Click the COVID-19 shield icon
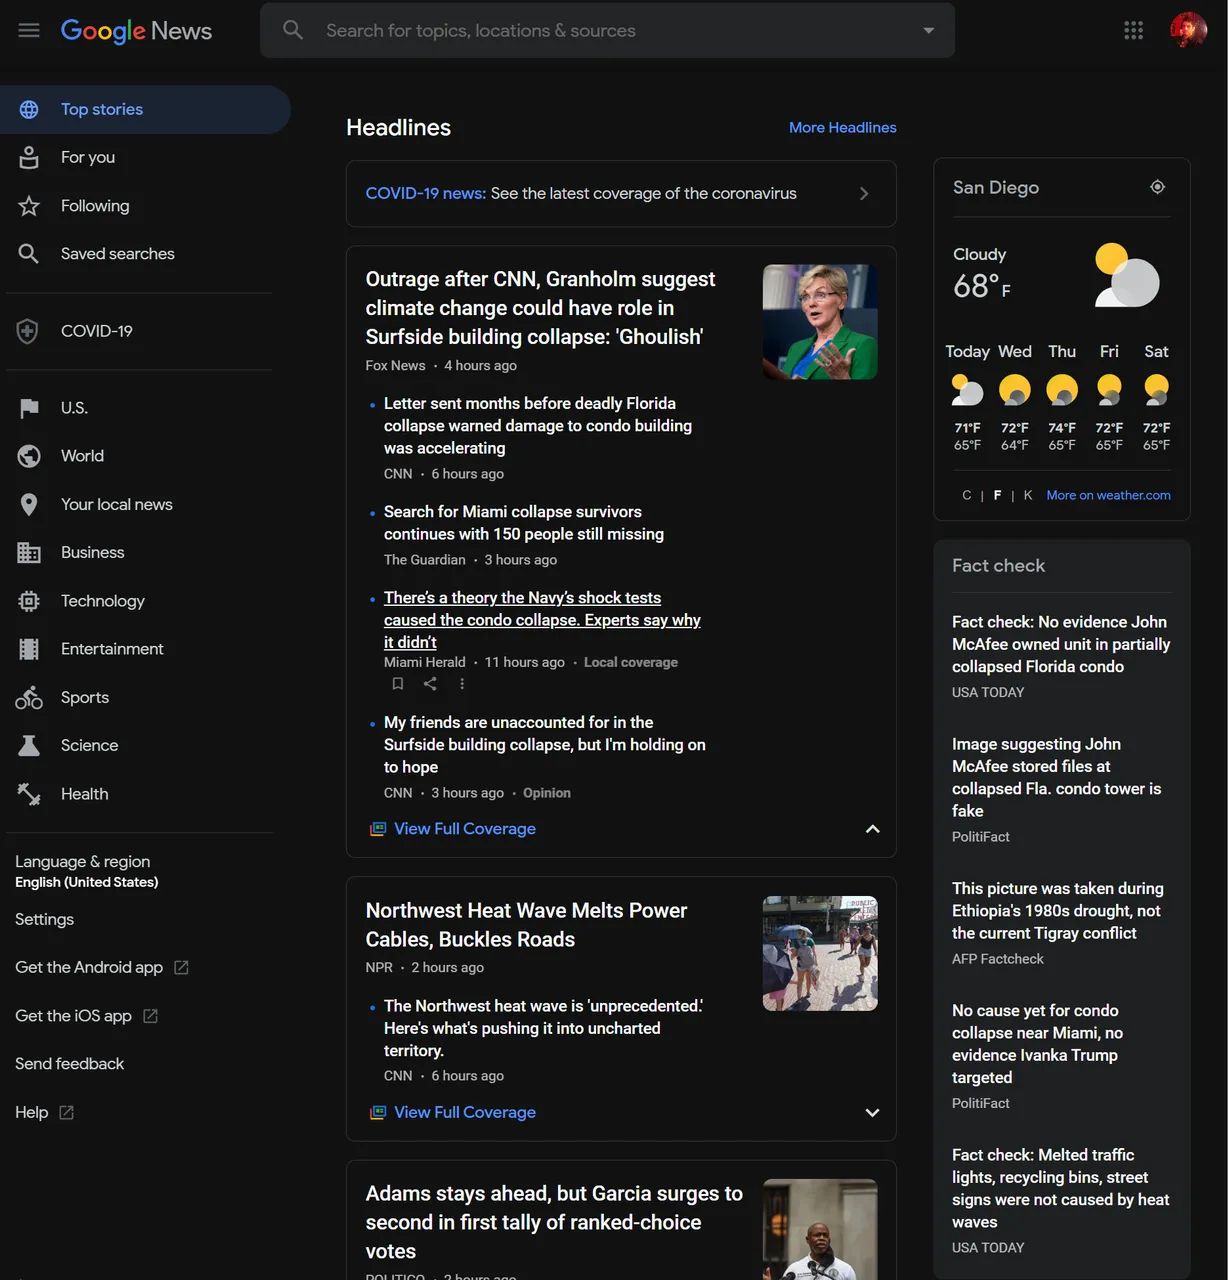 (28, 331)
